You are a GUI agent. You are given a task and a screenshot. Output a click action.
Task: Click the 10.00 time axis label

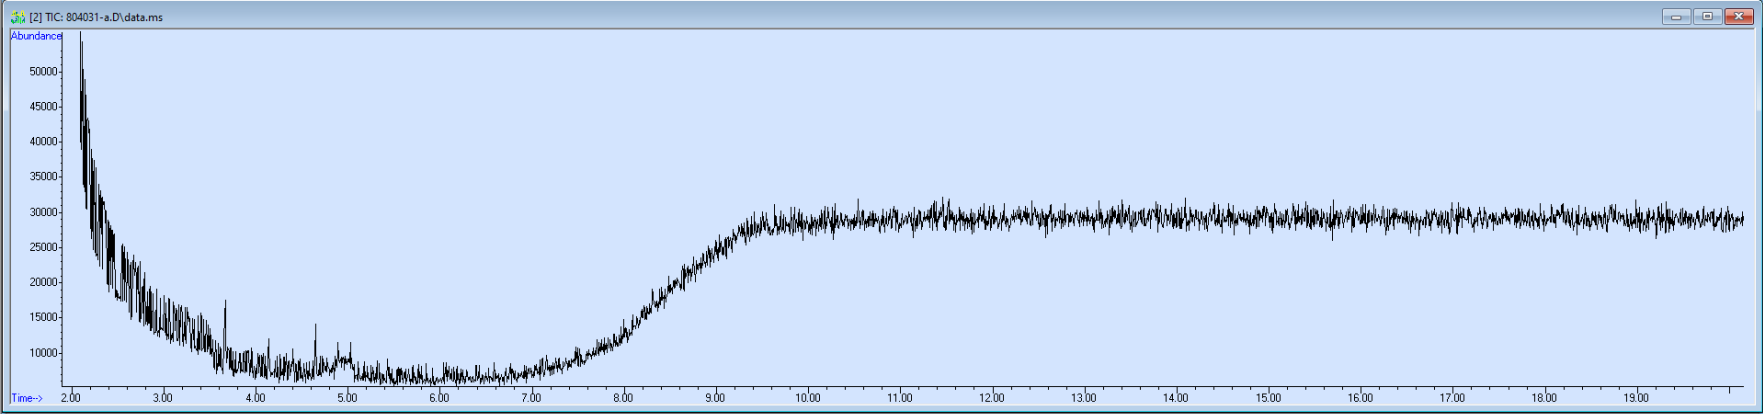pos(808,398)
